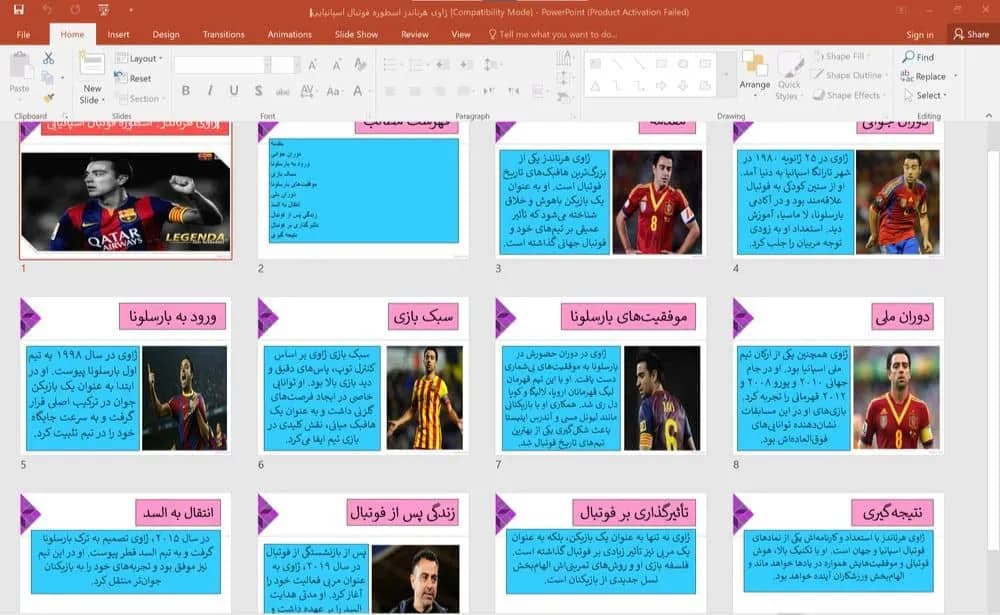The height and width of the screenshot is (615, 1000).
Task: Toggle Text Shadow formatting
Action: (x=258, y=91)
